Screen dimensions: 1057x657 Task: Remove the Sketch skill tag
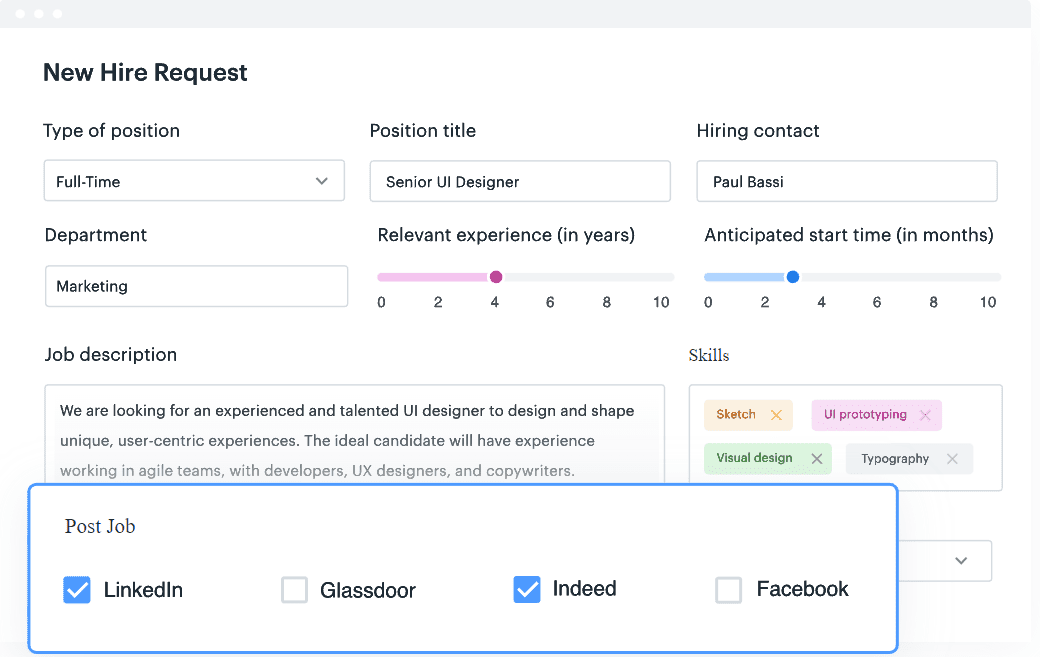click(x=776, y=415)
